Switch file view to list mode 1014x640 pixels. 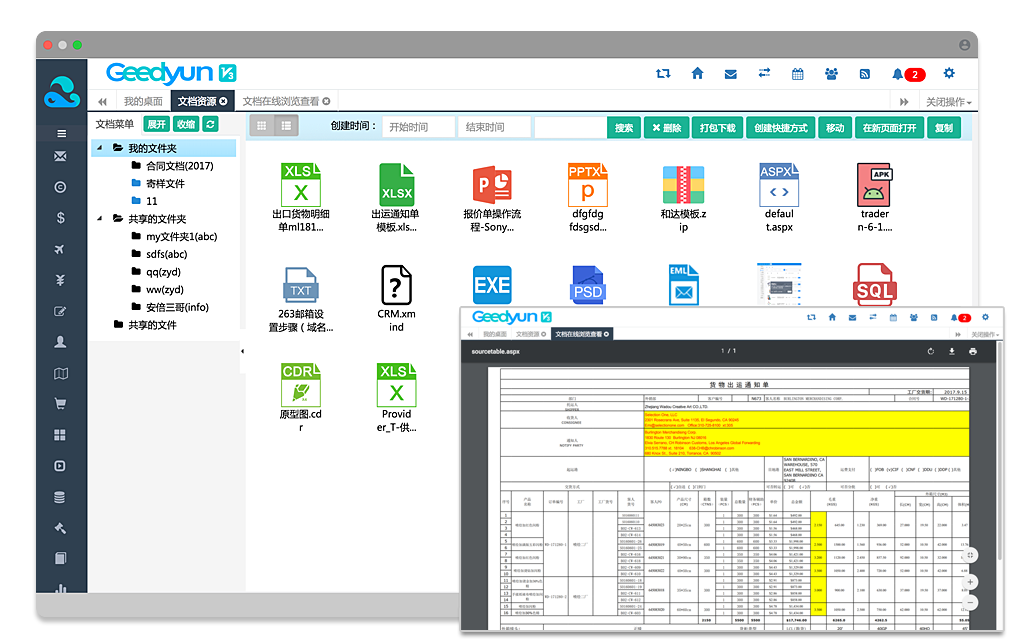pyautogui.click(x=286, y=126)
